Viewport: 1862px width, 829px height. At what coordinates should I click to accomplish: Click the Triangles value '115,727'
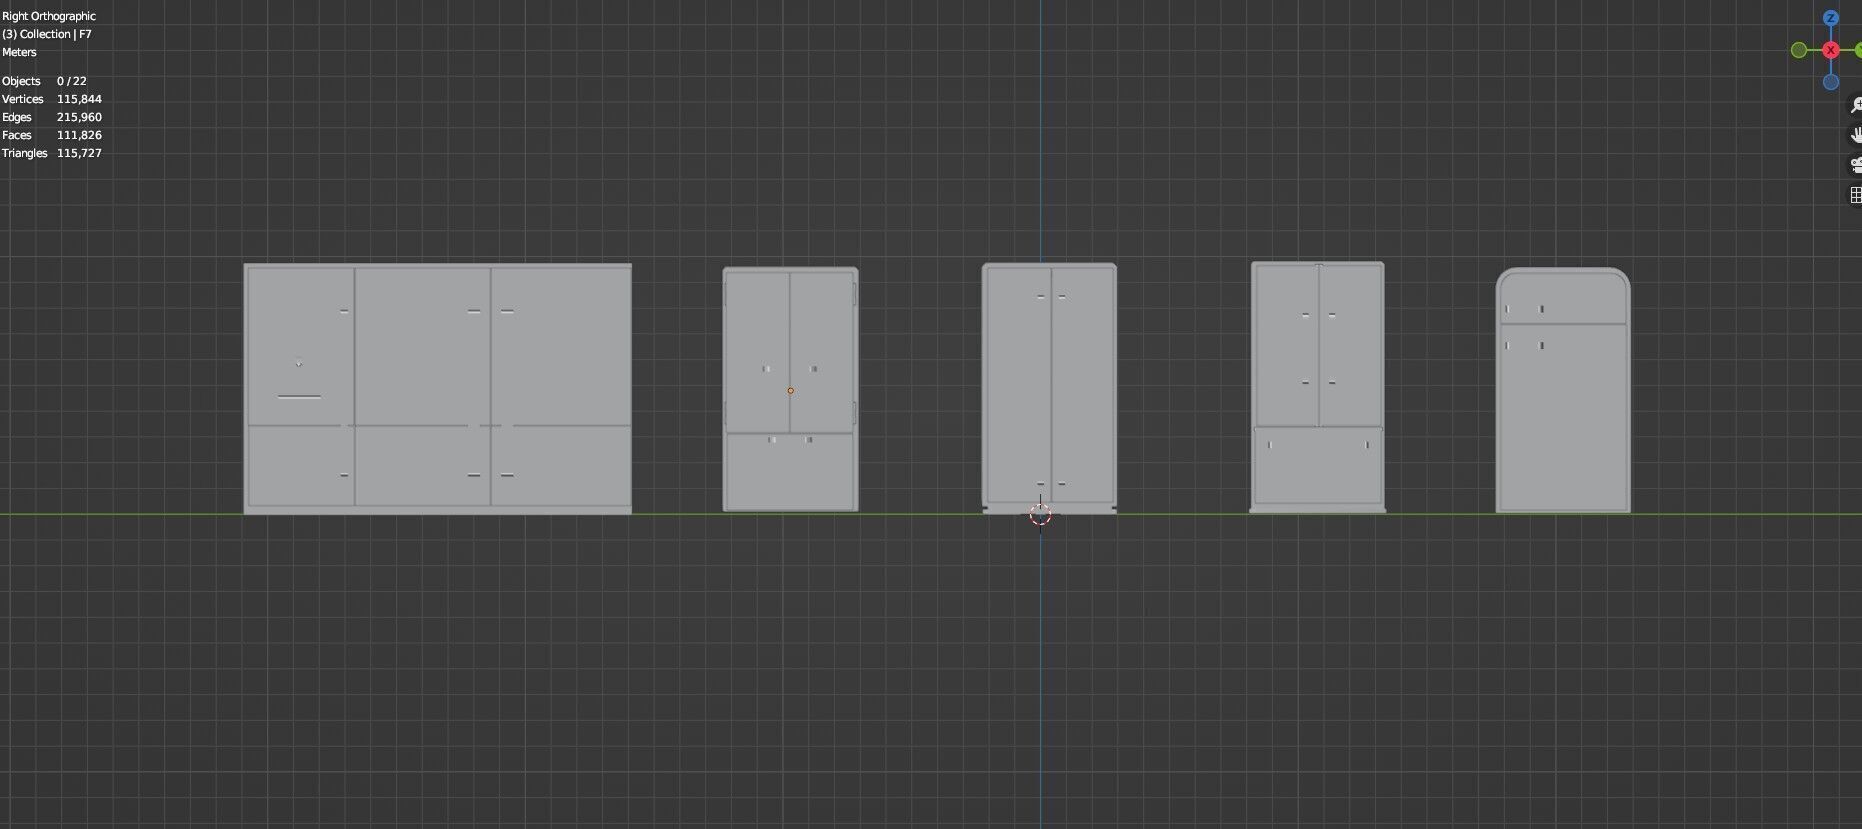point(79,153)
